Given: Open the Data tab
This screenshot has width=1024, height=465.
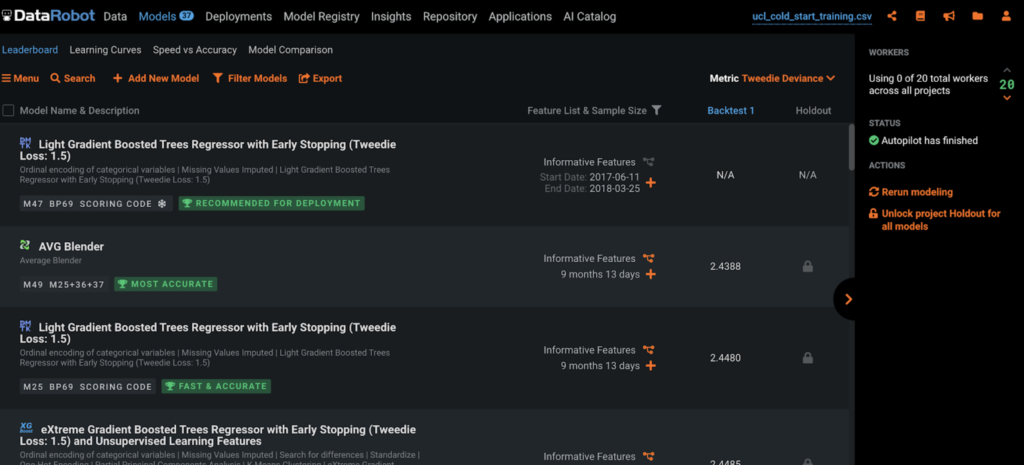Looking at the screenshot, I should point(115,16).
